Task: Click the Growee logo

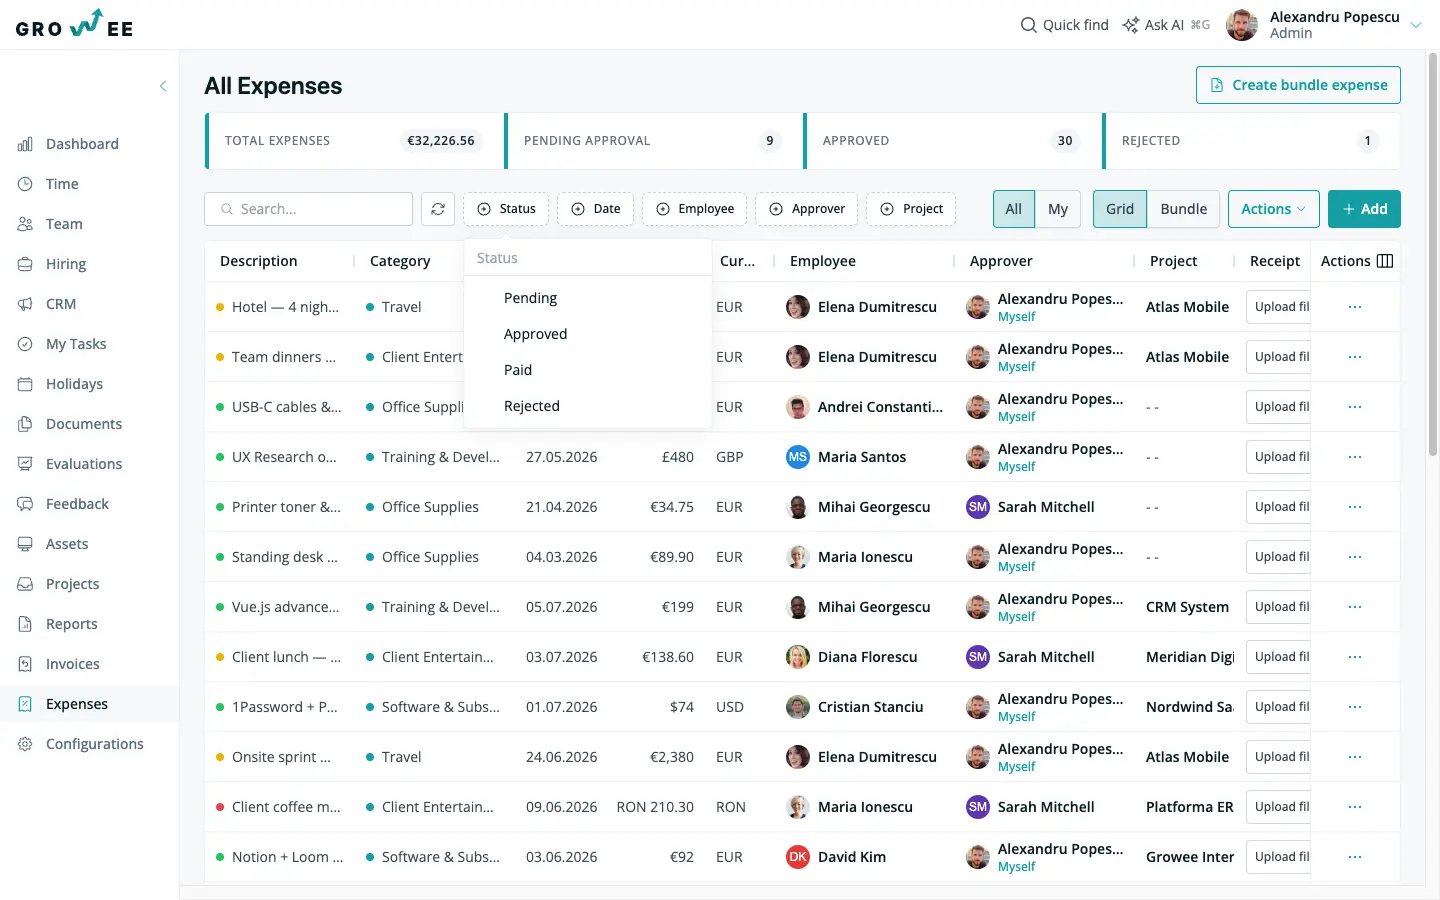Action: coord(75,24)
